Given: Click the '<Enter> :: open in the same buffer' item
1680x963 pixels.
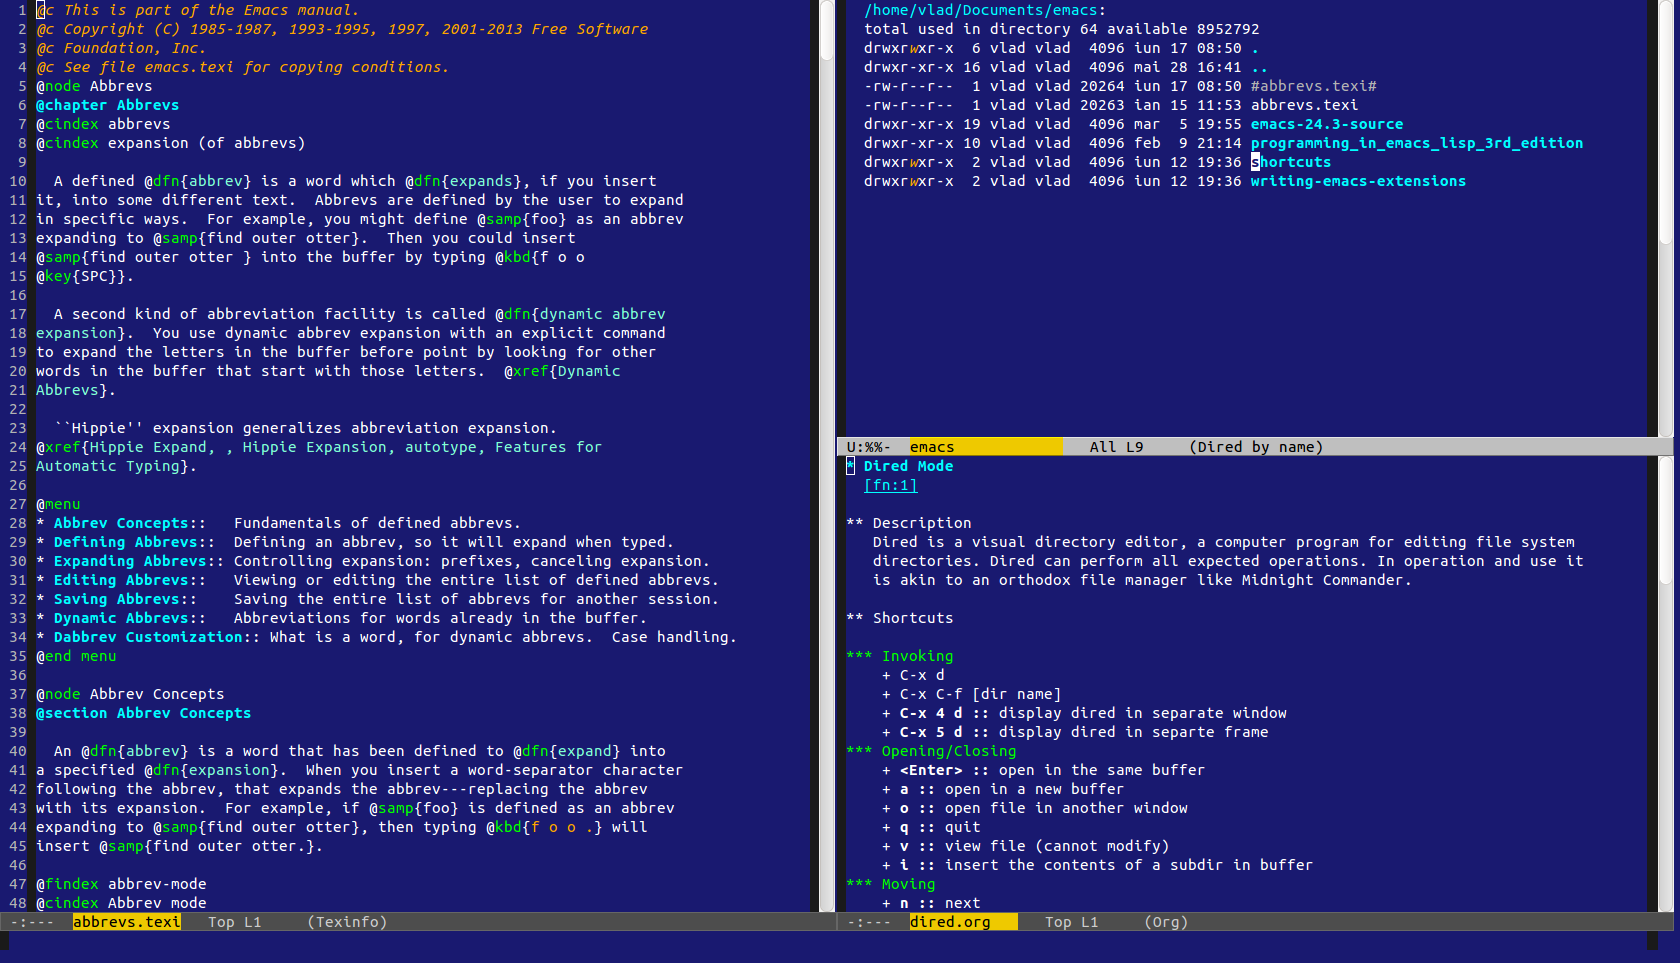Looking at the screenshot, I should (x=1043, y=770).
